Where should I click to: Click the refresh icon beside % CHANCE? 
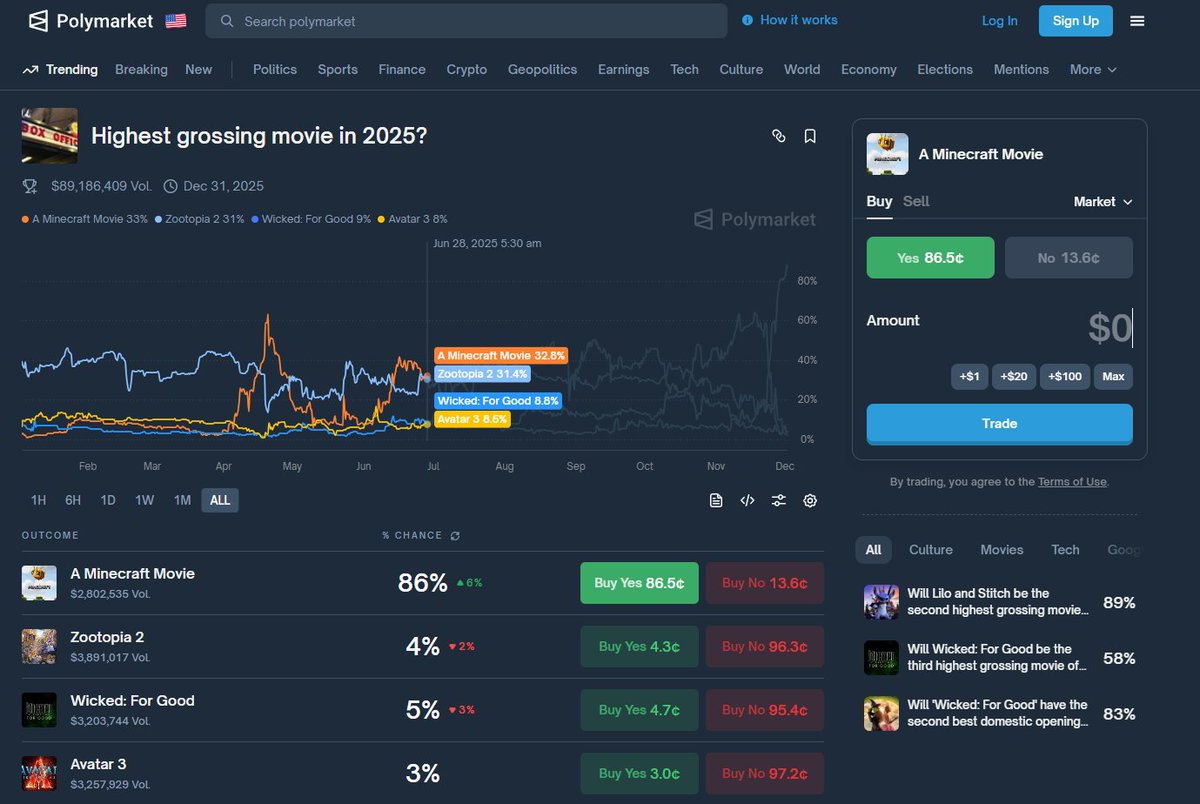click(x=455, y=536)
